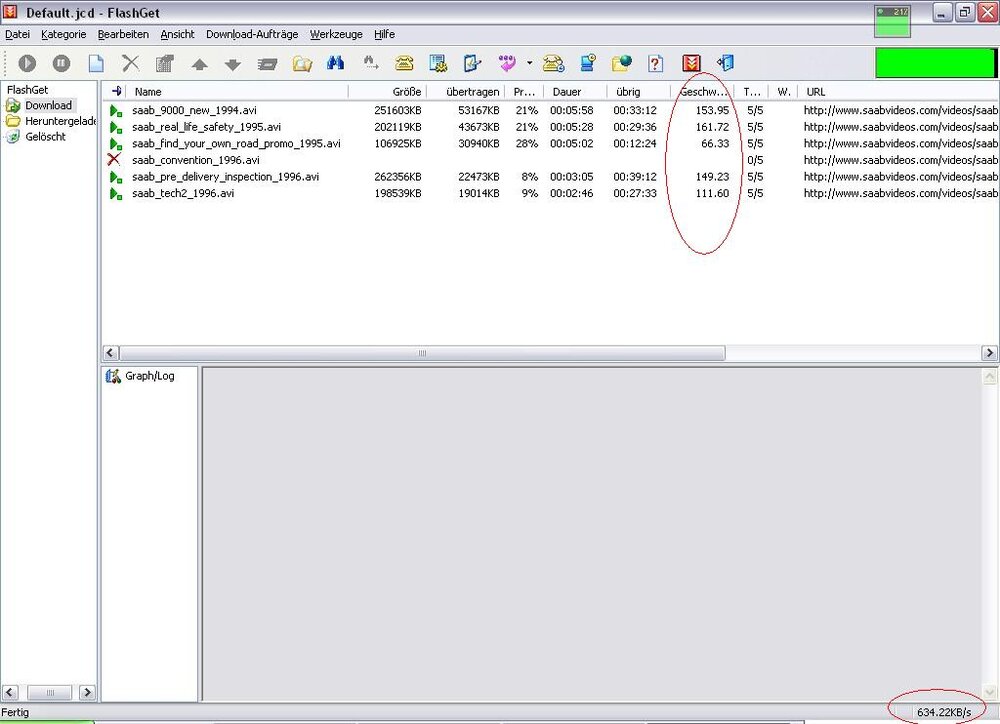Click the notepad with pencil toolbar icon
The width and height of the screenshot is (1000, 724).
click(x=472, y=63)
